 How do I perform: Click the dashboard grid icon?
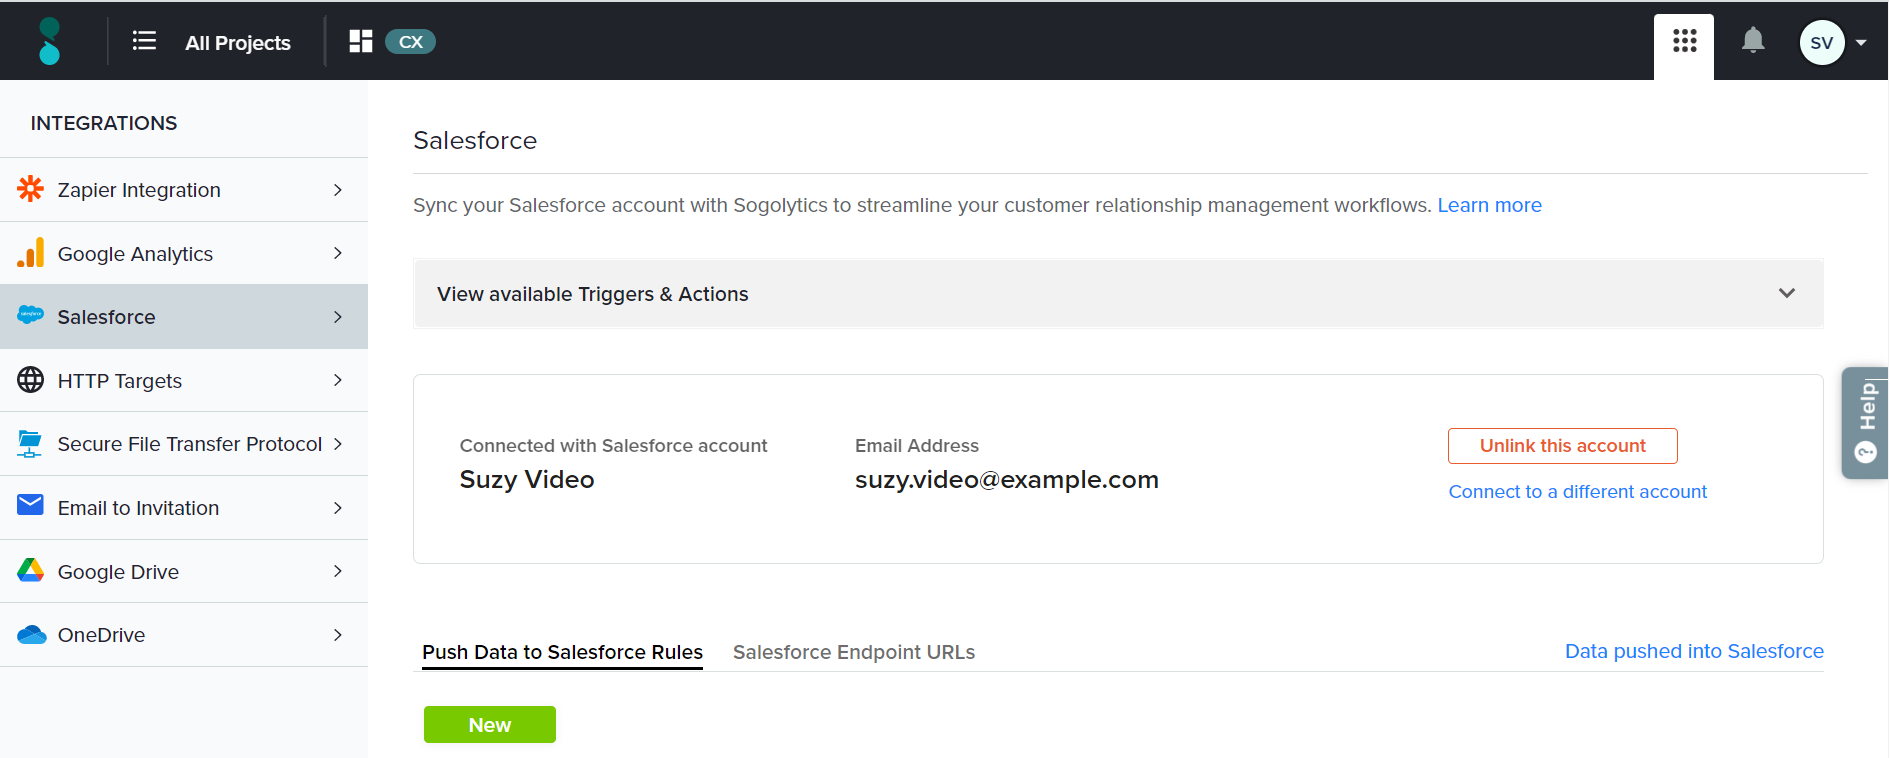click(360, 41)
